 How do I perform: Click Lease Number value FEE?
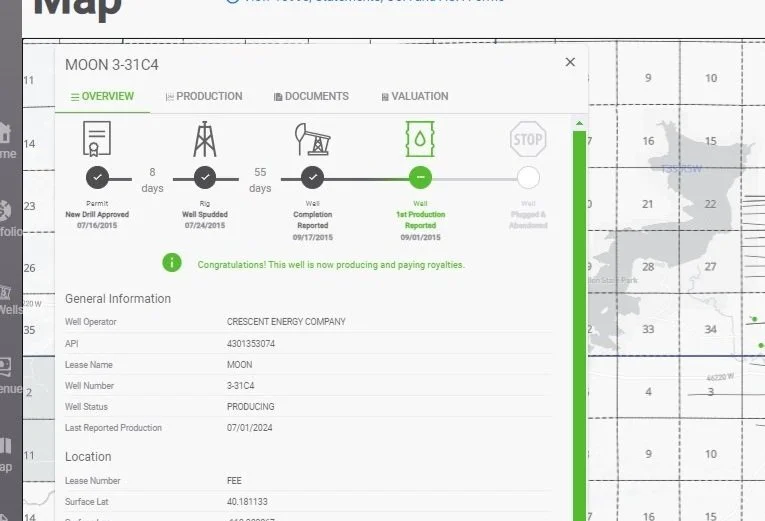click(234, 481)
